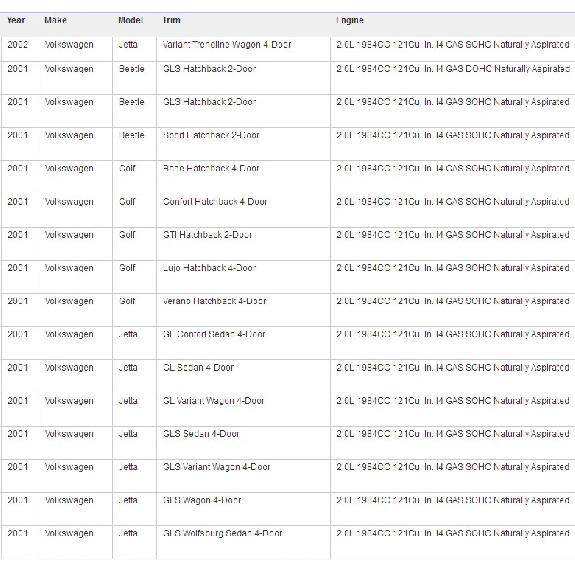Click the Sport Hatchback 2-Door trim cell
This screenshot has height=575, width=575.
pos(211,135)
